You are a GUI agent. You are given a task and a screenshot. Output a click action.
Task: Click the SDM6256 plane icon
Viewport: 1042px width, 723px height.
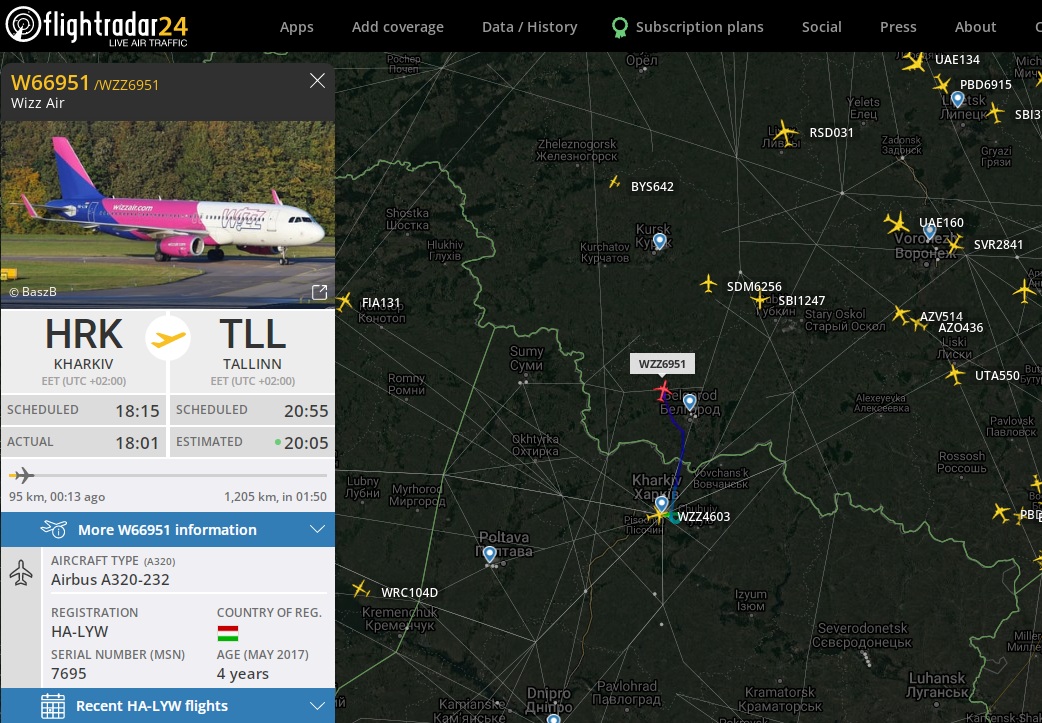(708, 284)
